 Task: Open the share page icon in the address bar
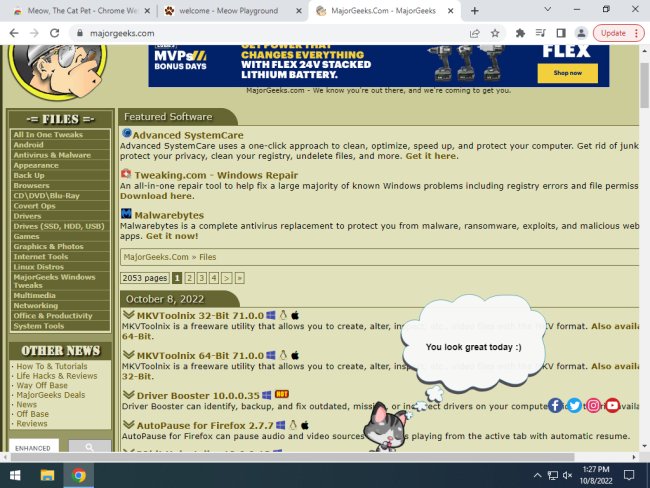[475, 33]
